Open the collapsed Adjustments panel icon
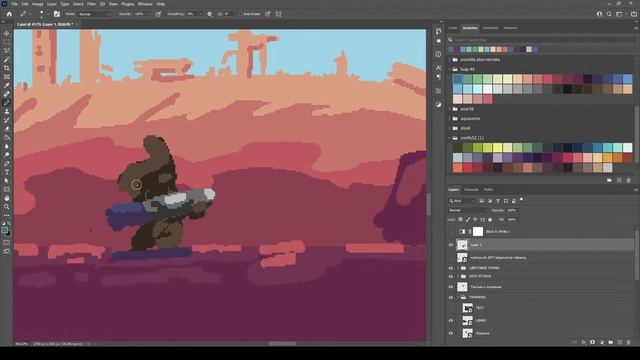 point(438,105)
